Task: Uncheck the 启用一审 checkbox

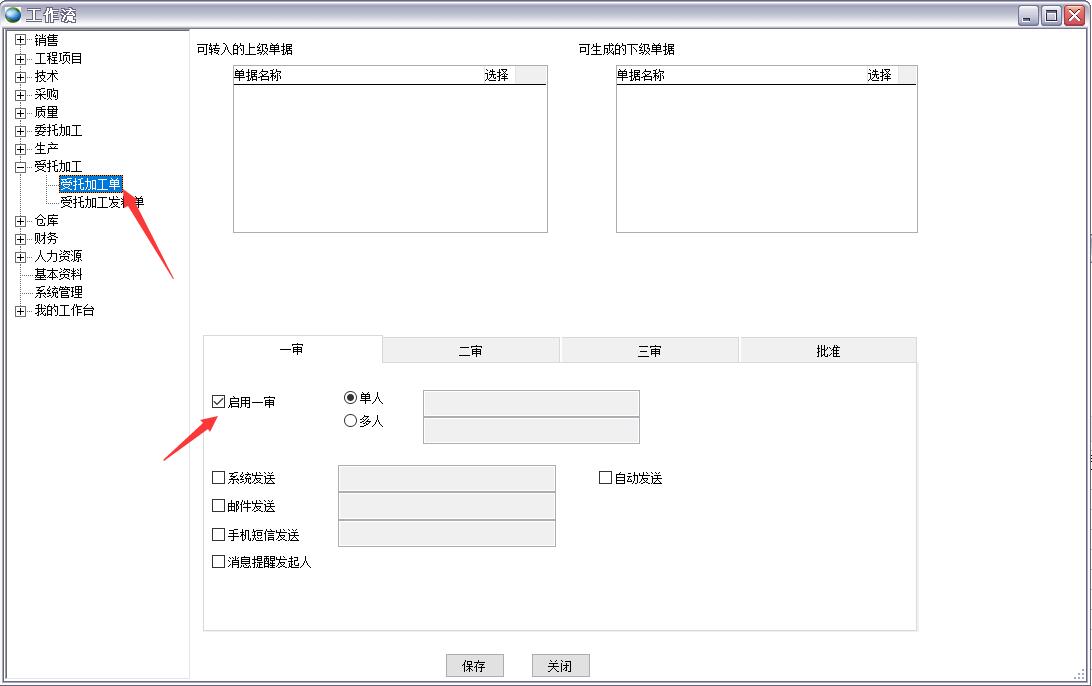Action: [x=219, y=402]
